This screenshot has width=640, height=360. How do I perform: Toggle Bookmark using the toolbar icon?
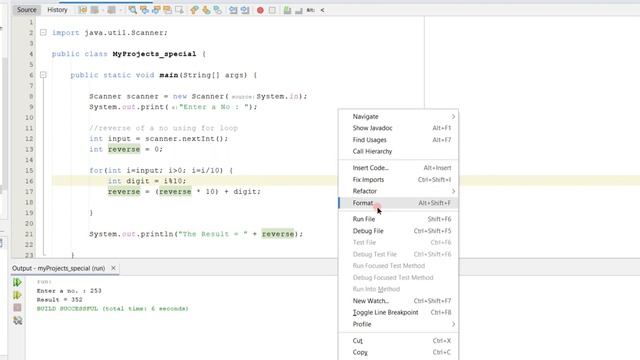click(x=218, y=10)
